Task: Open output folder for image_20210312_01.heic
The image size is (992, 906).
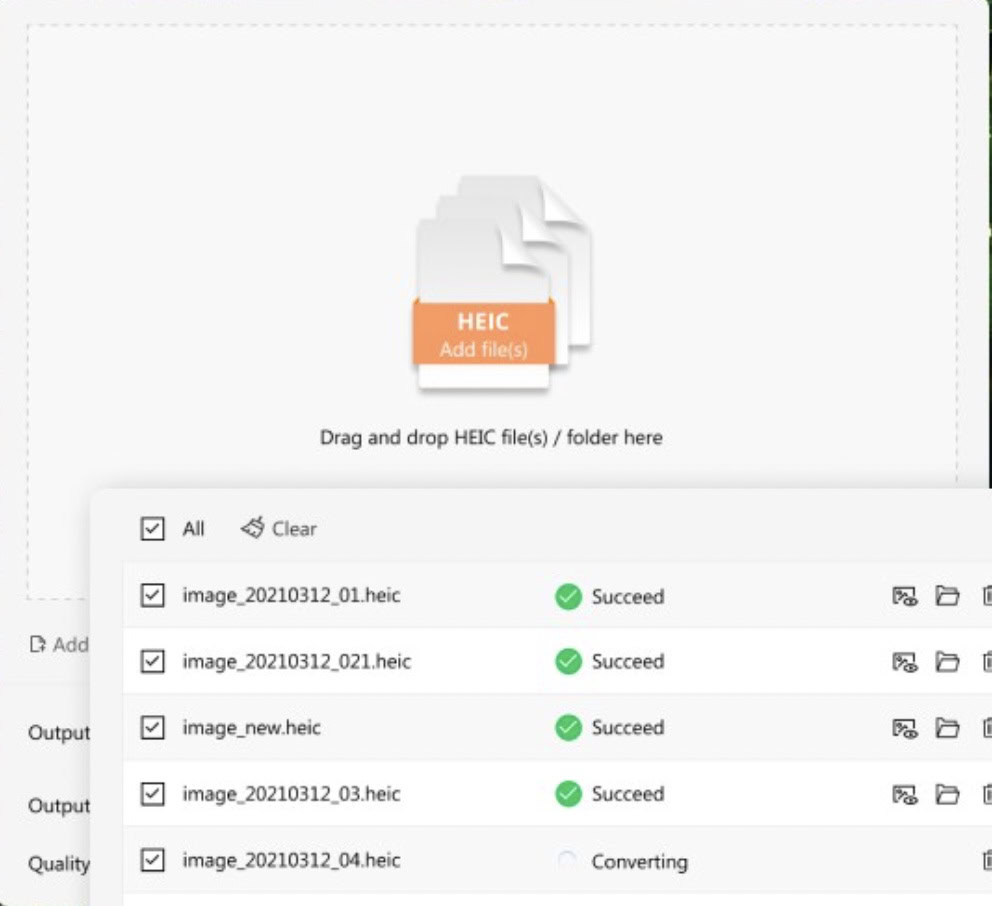Action: coord(946,597)
